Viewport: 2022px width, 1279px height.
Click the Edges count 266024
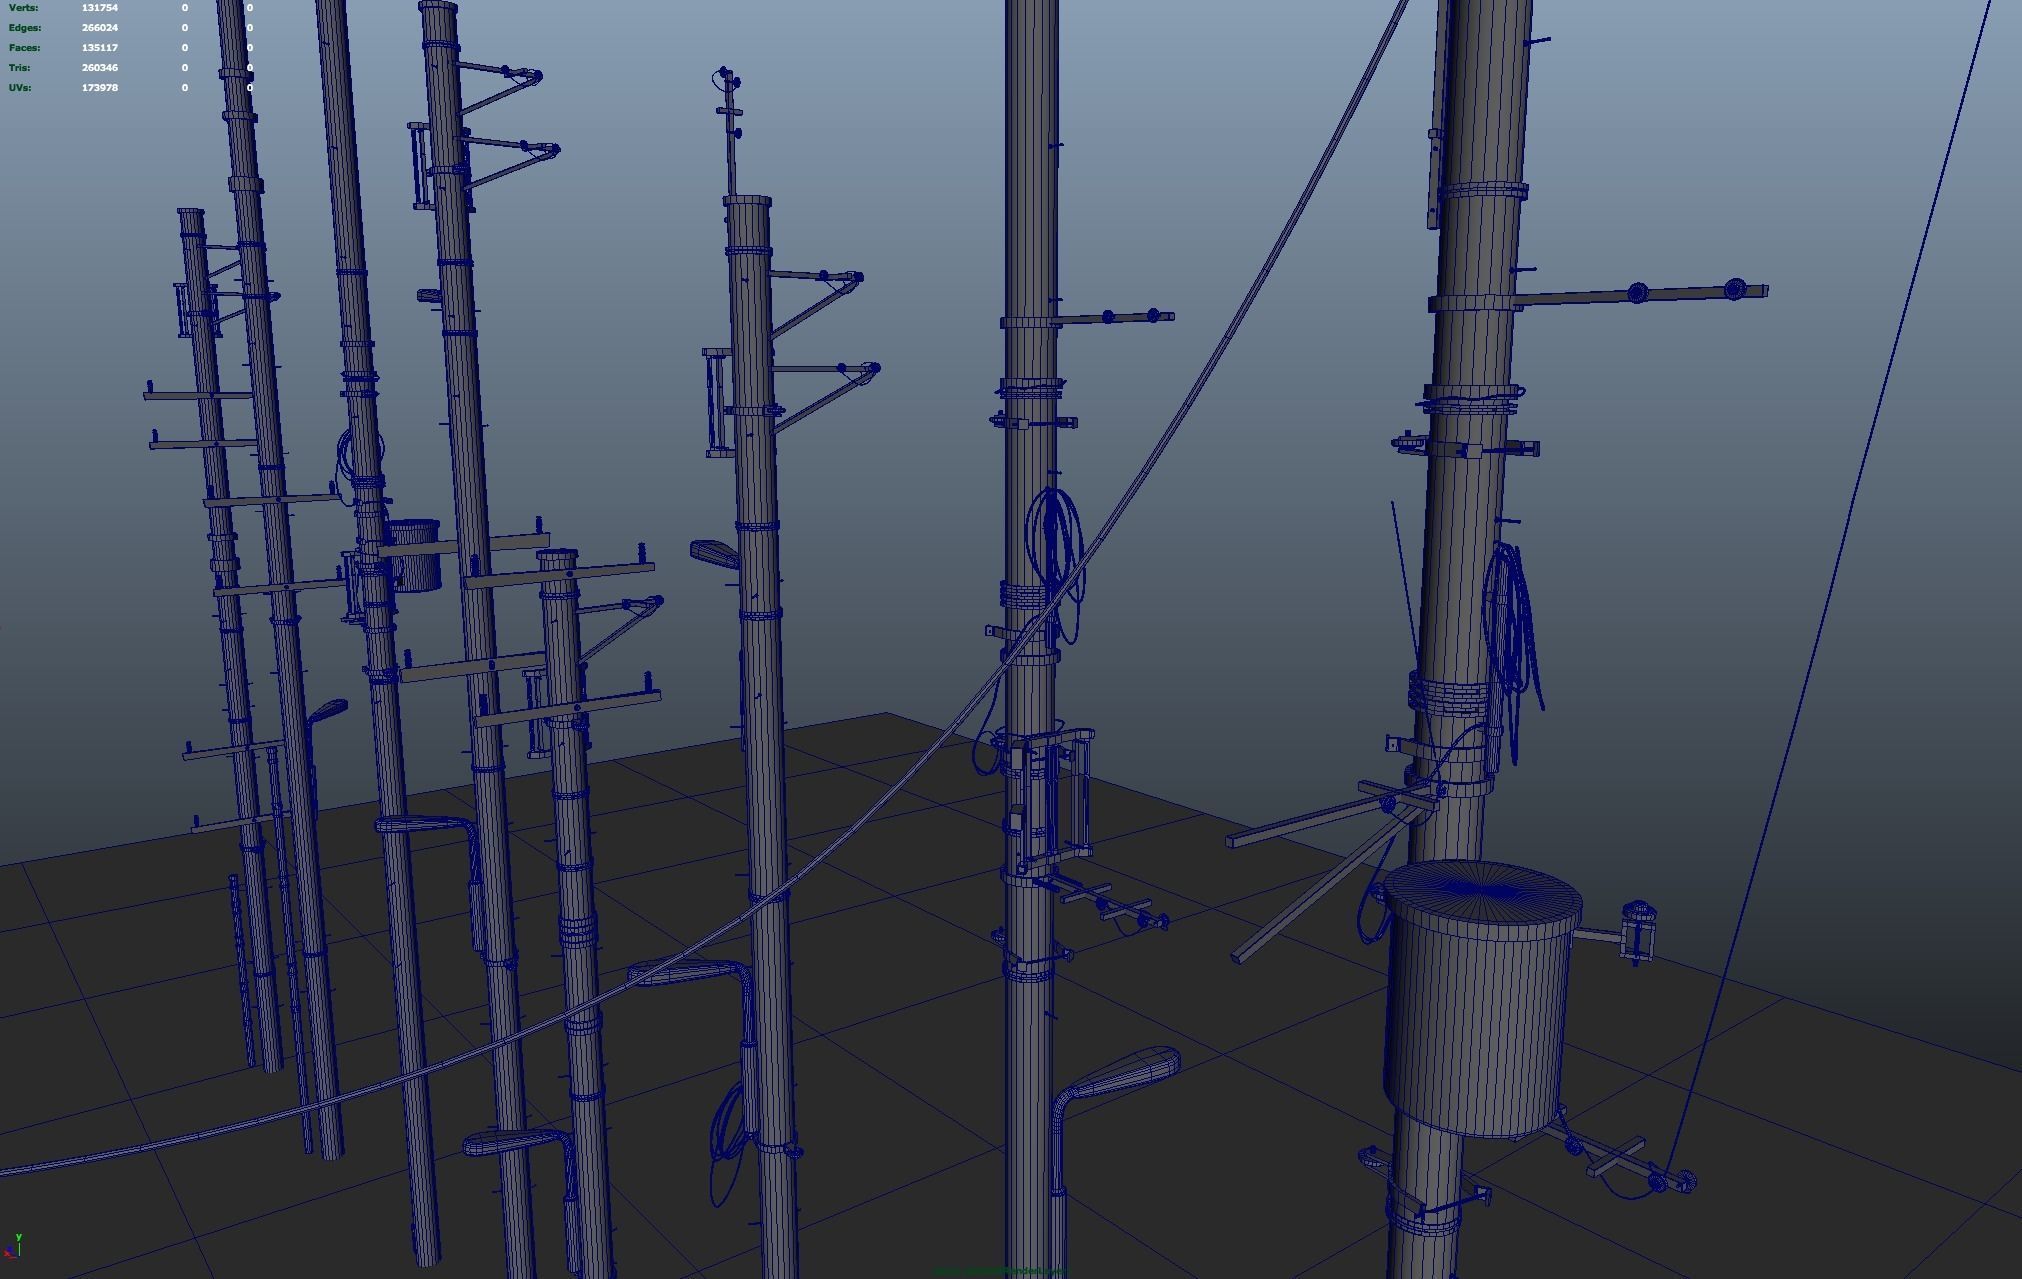(x=99, y=28)
